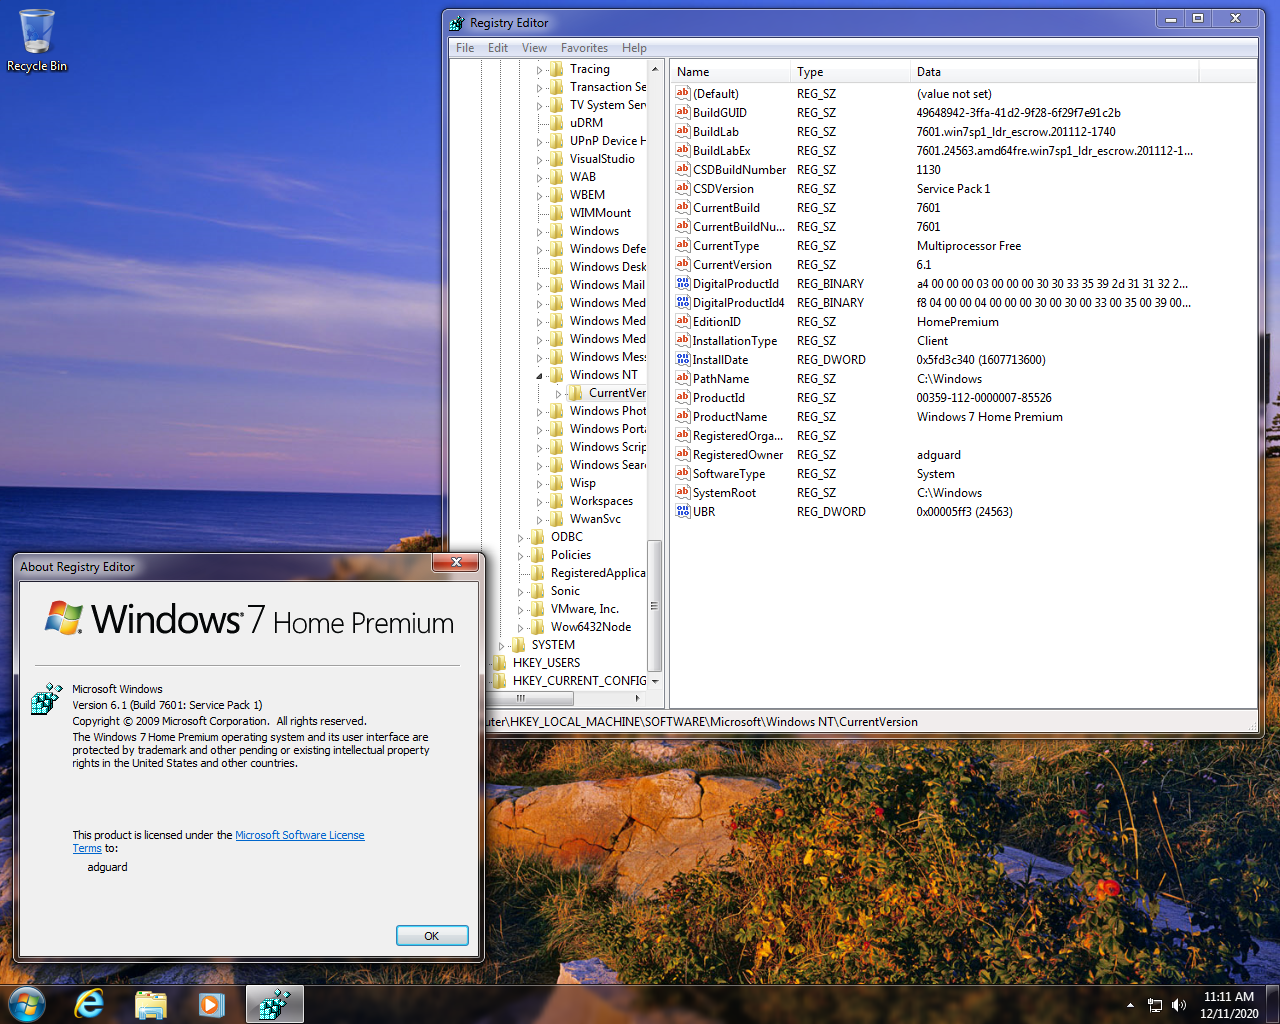Open the Favorites menu
Screen dimensions: 1280x1024
[x=584, y=47]
